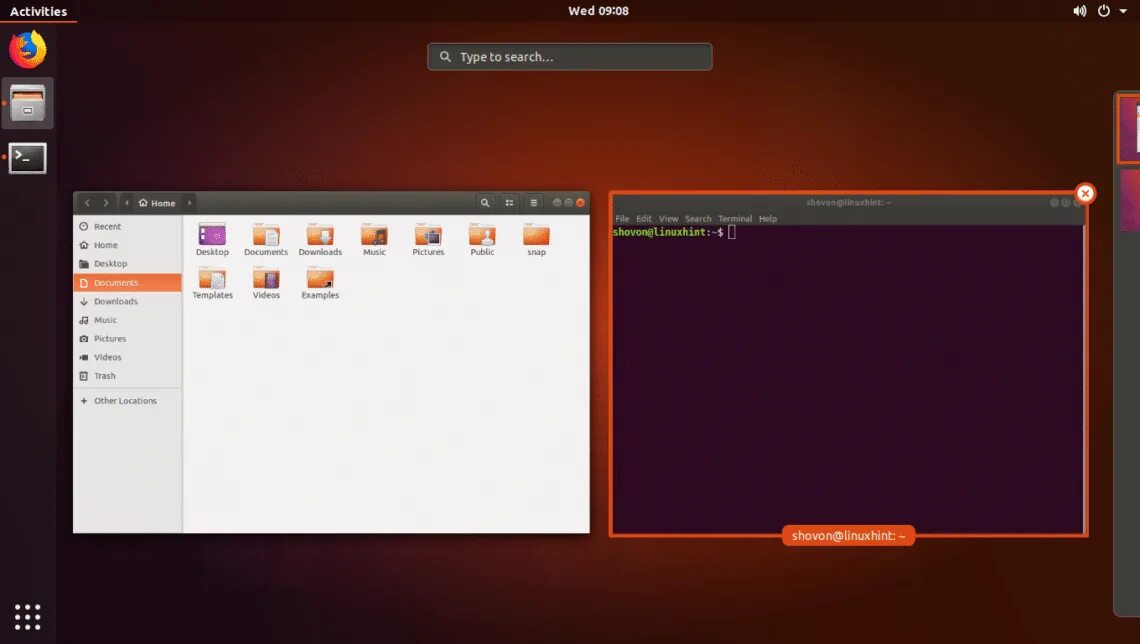The width and height of the screenshot is (1140, 644).
Task: Expand the system menu arrow
Action: (x=1123, y=11)
